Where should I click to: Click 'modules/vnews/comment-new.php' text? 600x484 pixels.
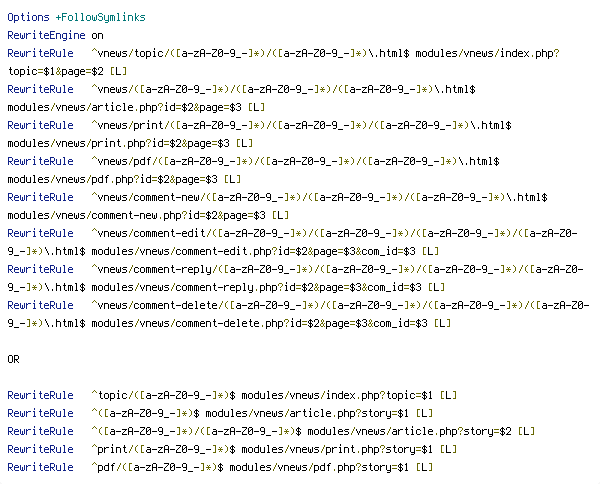[x=98, y=215]
